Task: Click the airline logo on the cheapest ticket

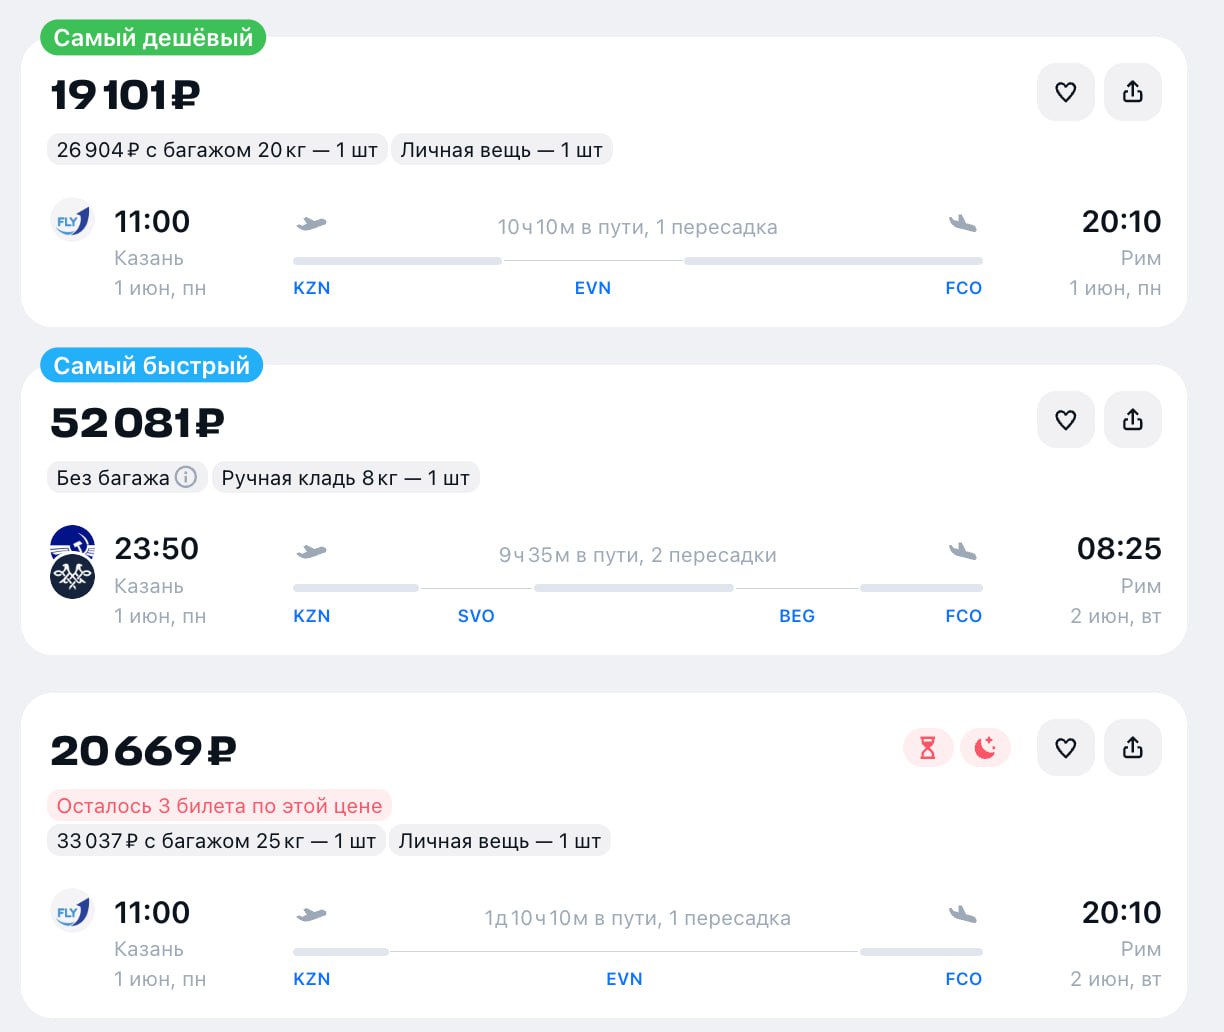Action: (x=72, y=221)
